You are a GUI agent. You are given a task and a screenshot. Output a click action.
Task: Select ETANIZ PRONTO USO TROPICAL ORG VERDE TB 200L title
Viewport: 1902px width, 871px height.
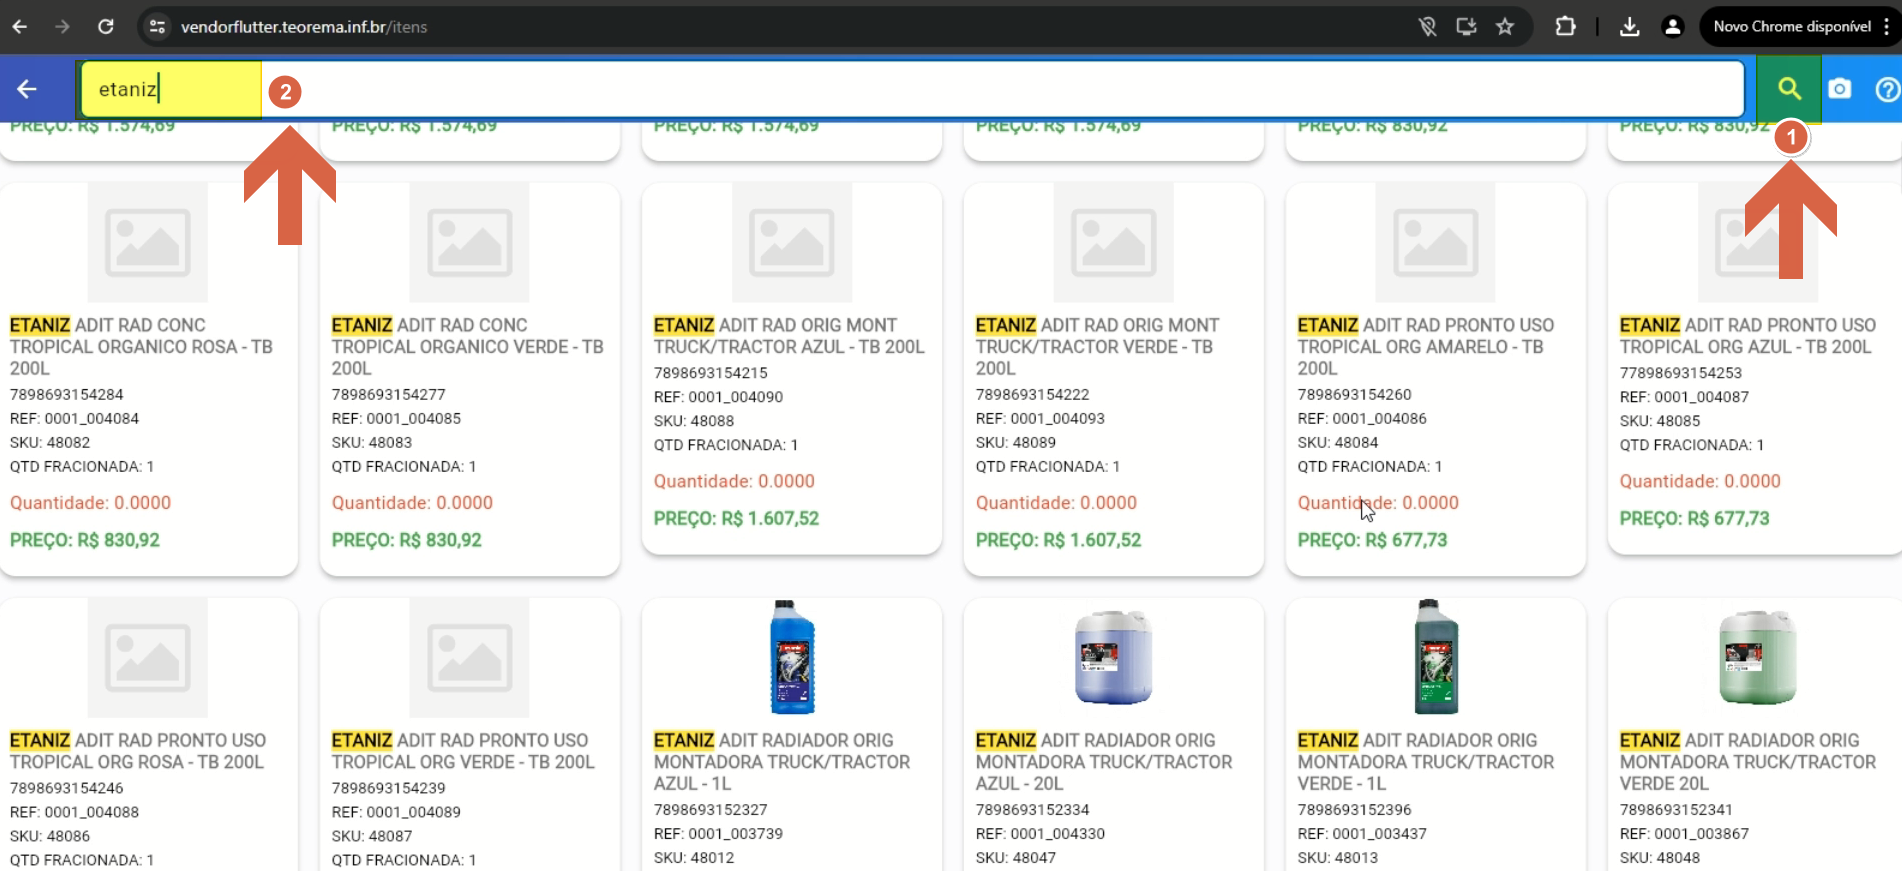[x=463, y=751]
